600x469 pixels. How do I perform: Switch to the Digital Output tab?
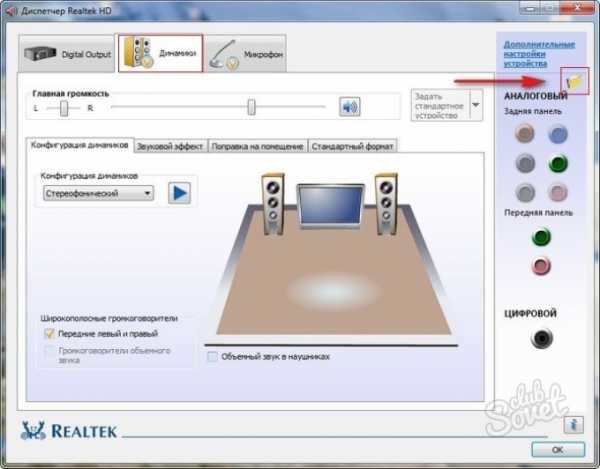click(67, 54)
